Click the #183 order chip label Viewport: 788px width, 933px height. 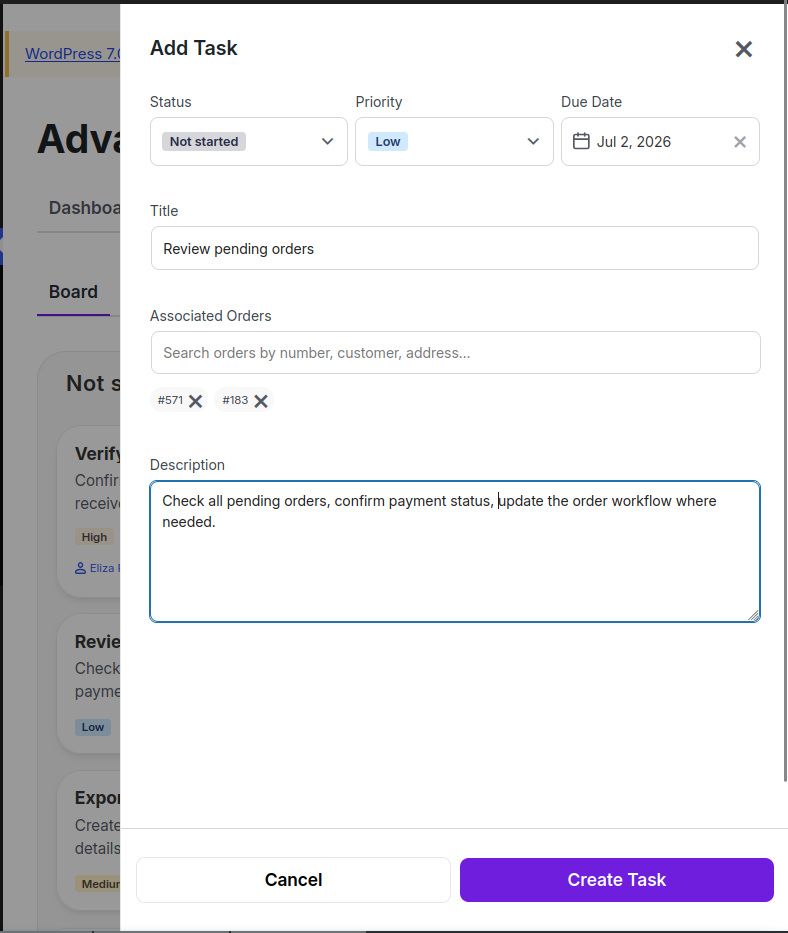click(x=235, y=400)
